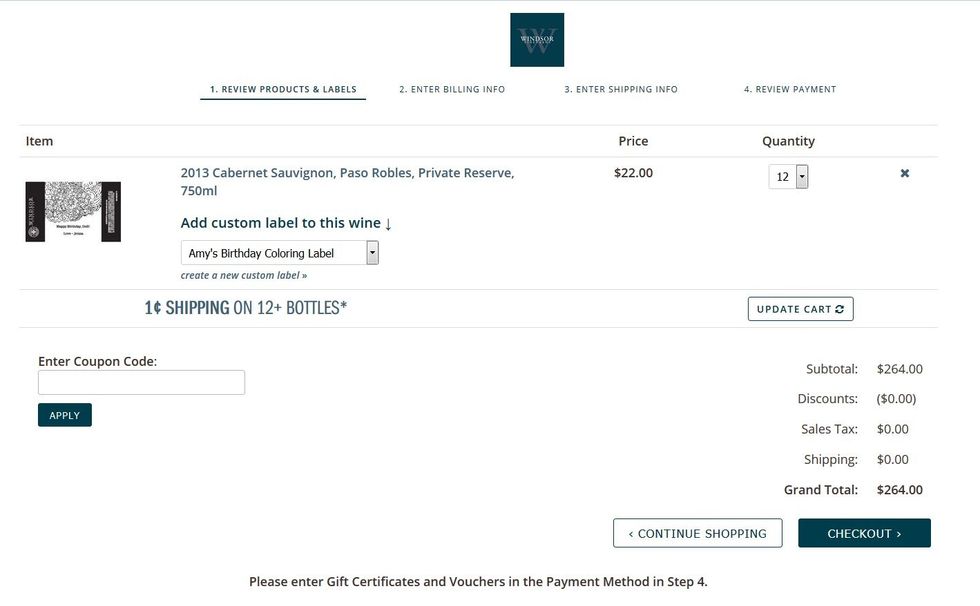Select the Review Payment step

coord(790,89)
